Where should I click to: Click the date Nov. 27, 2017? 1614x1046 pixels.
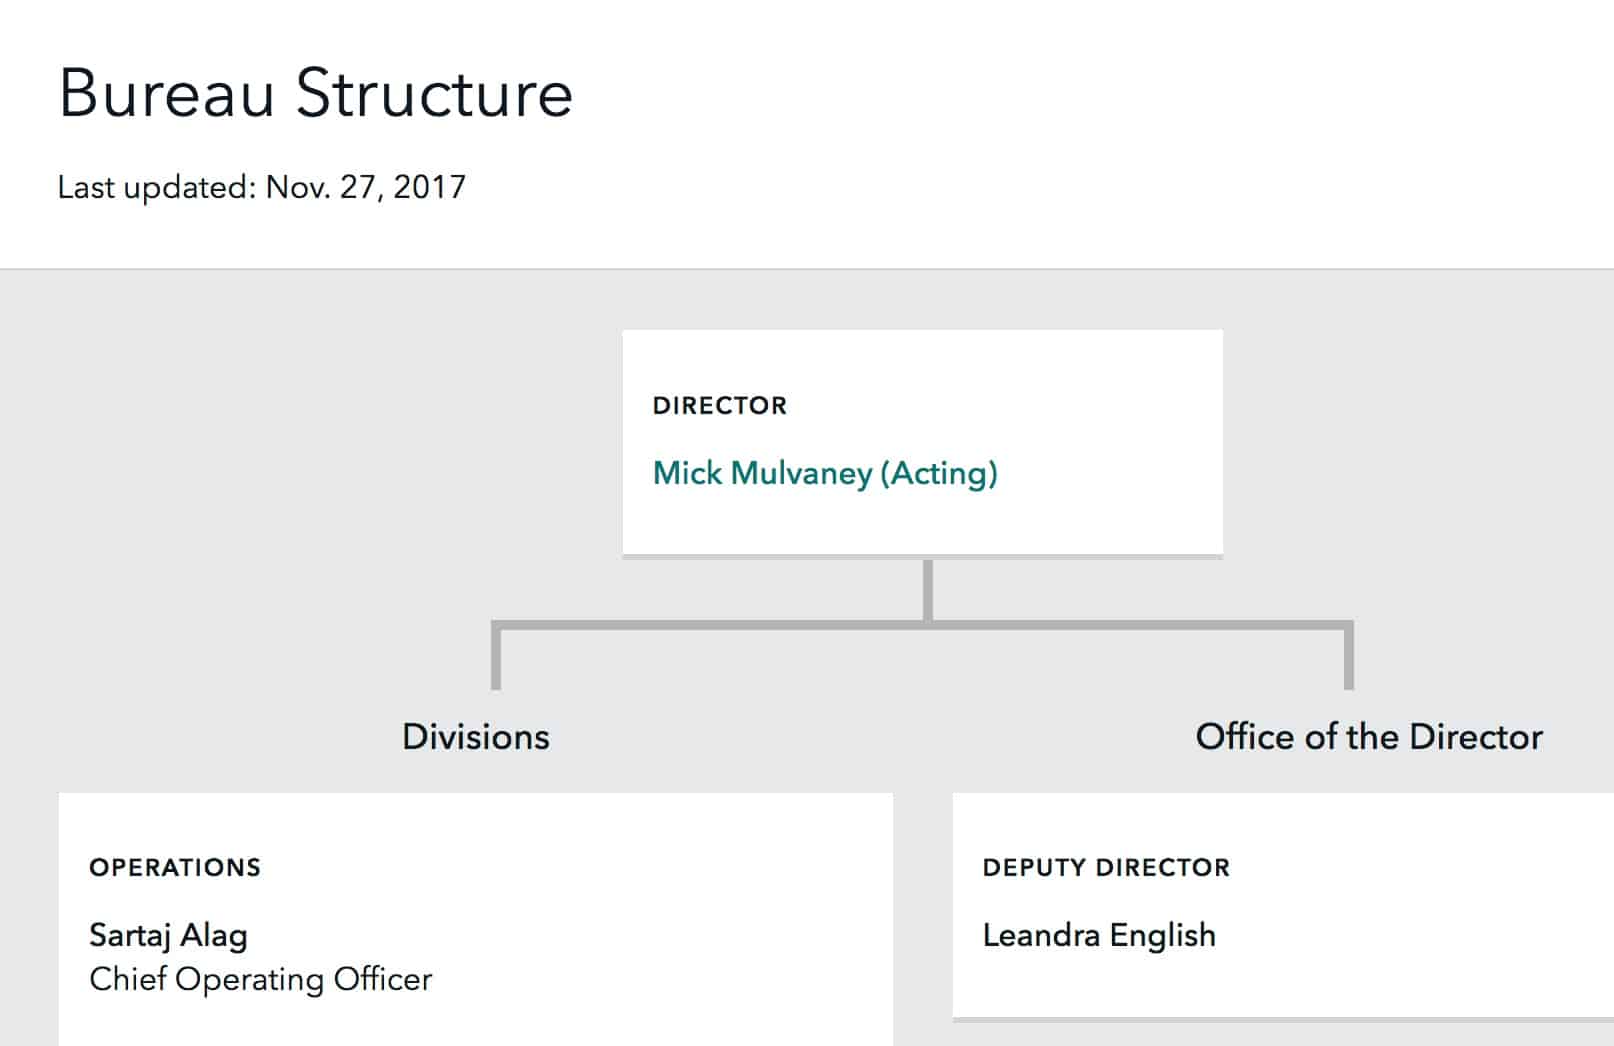pos(366,187)
